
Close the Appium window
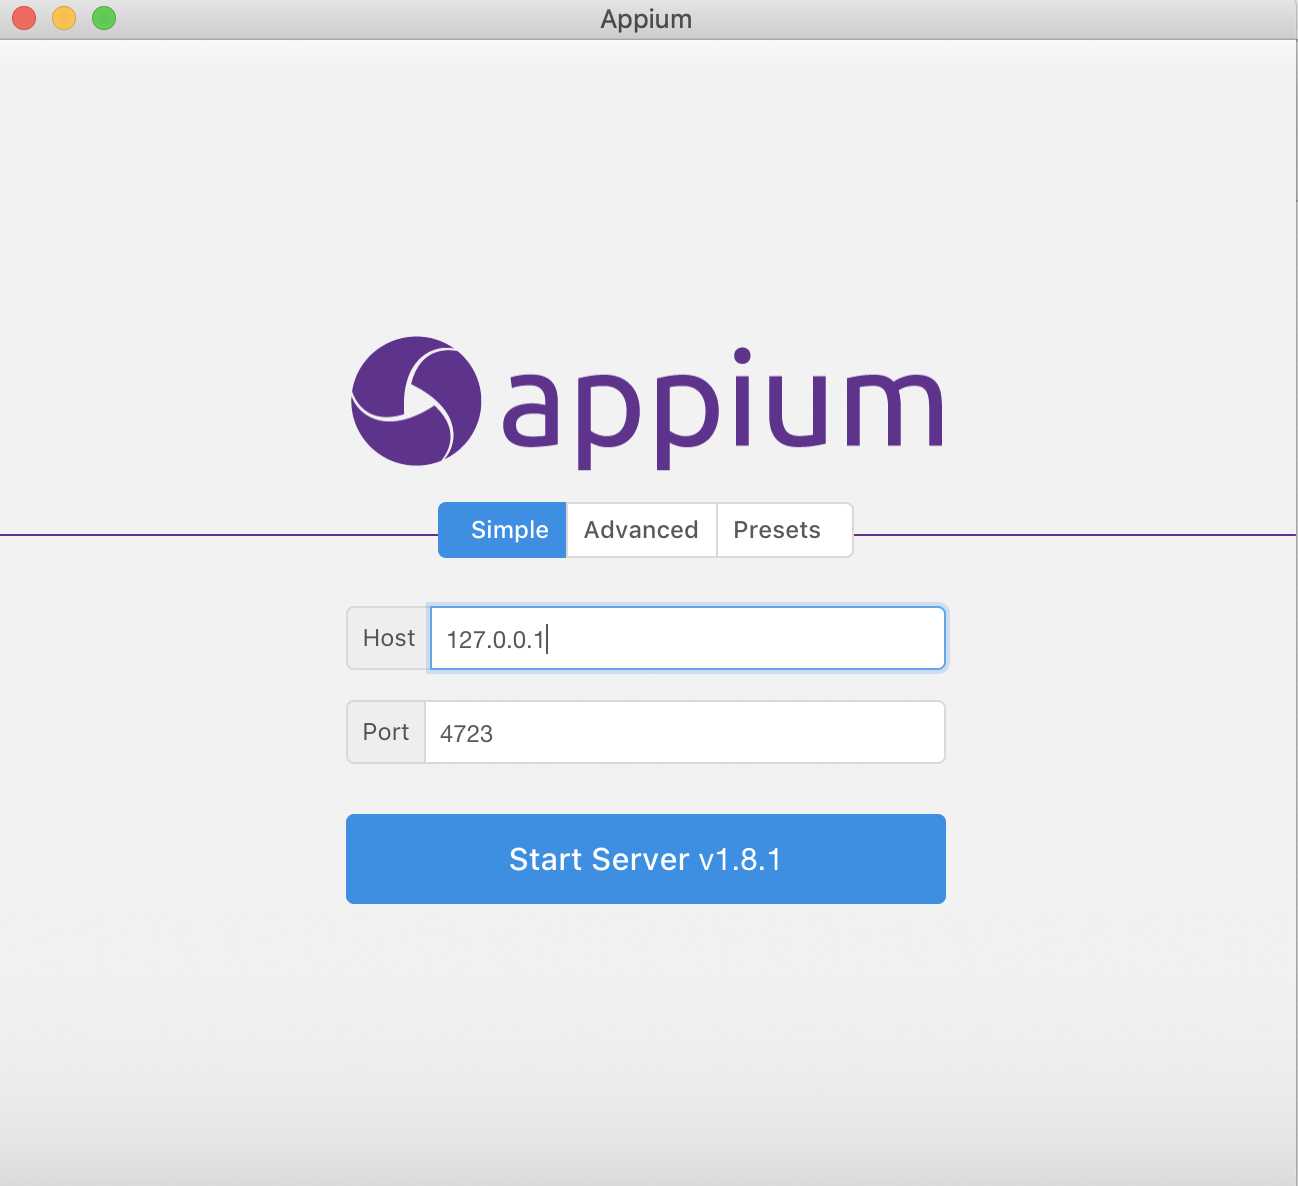24,18
